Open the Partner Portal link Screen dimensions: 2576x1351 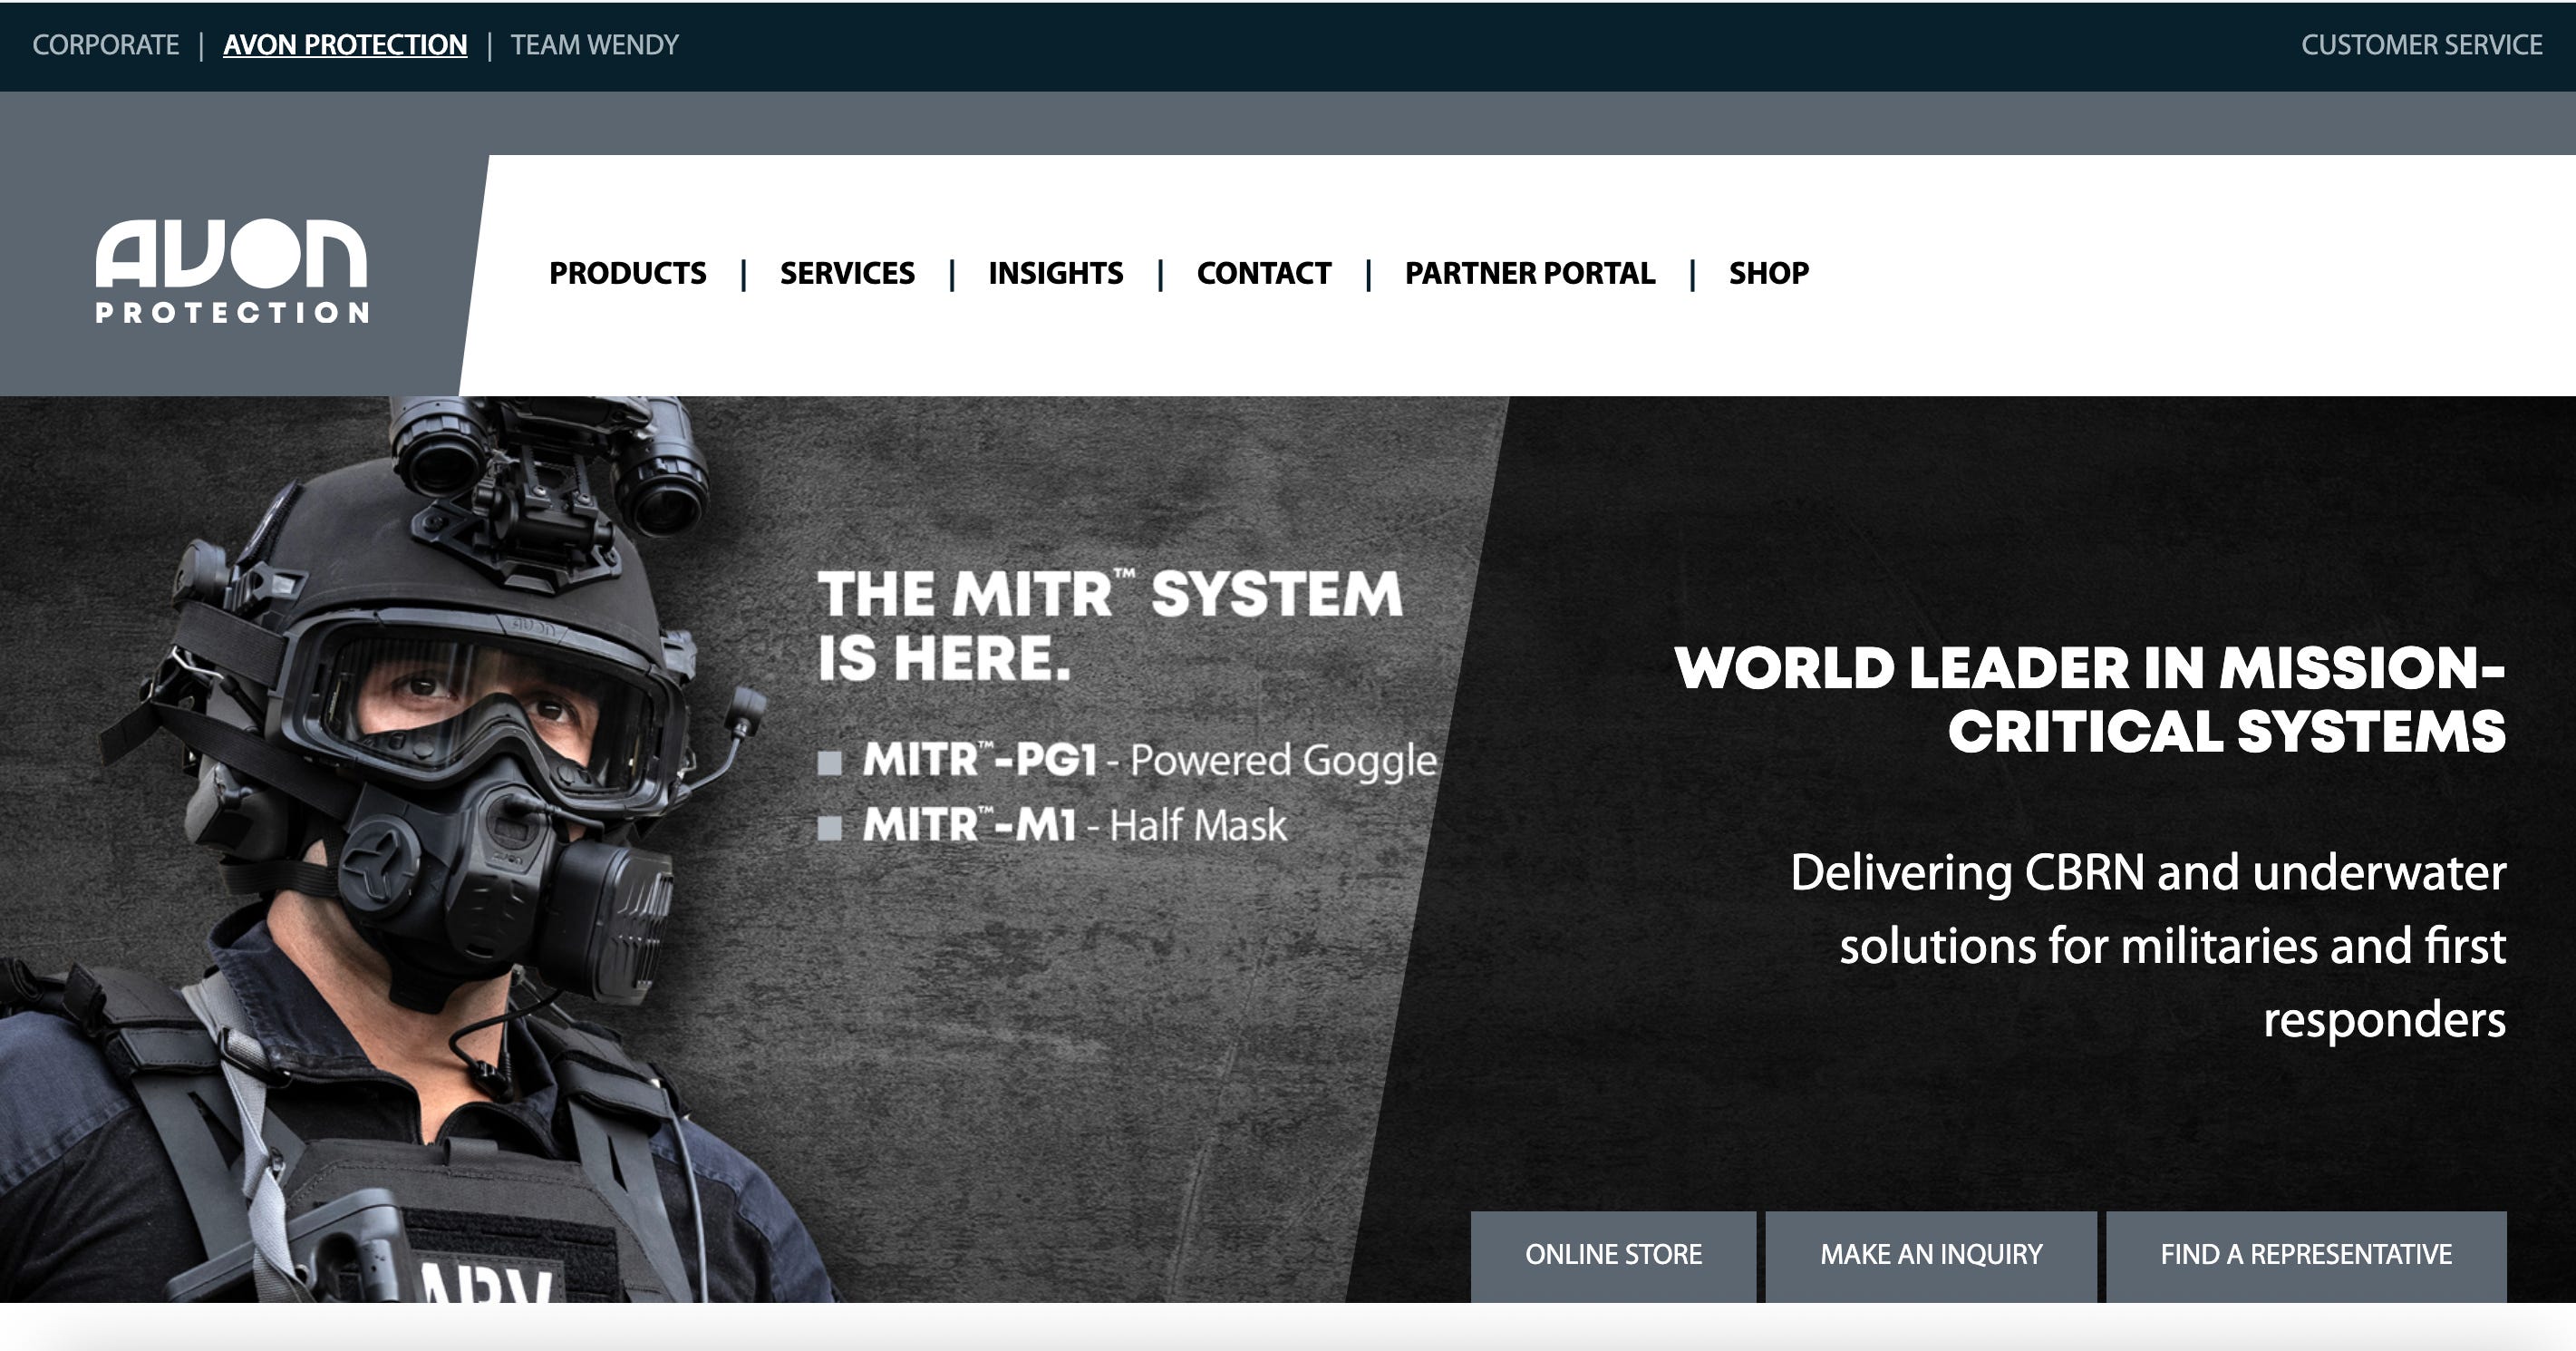(x=1529, y=273)
